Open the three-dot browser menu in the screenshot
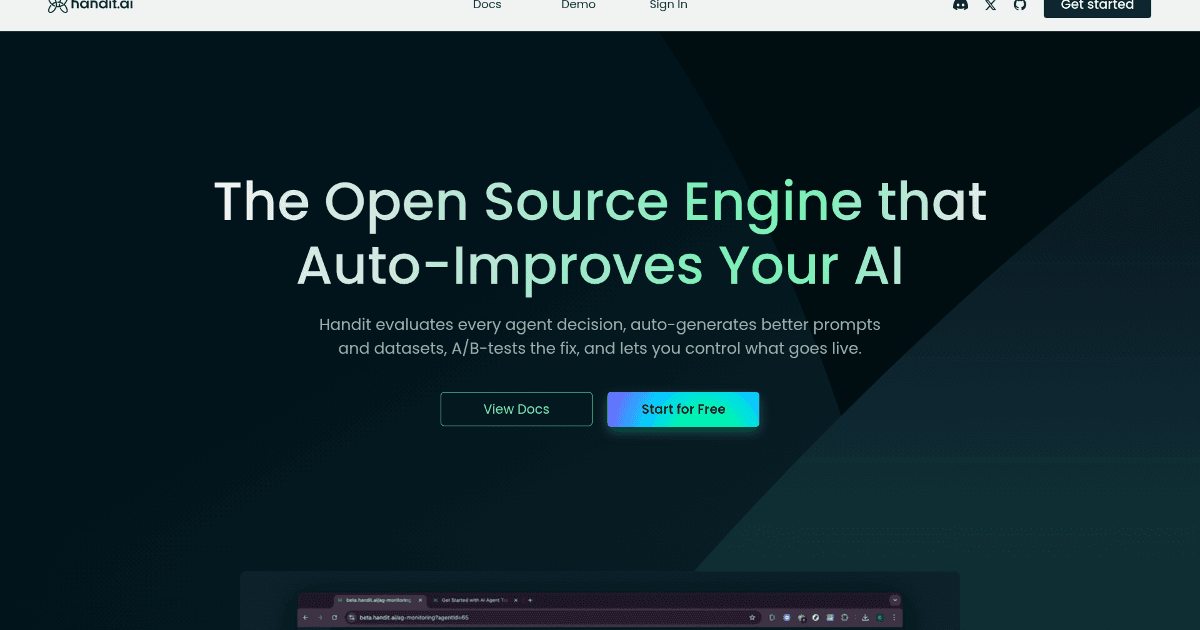Viewport: 1200px width, 630px height. 896,617
